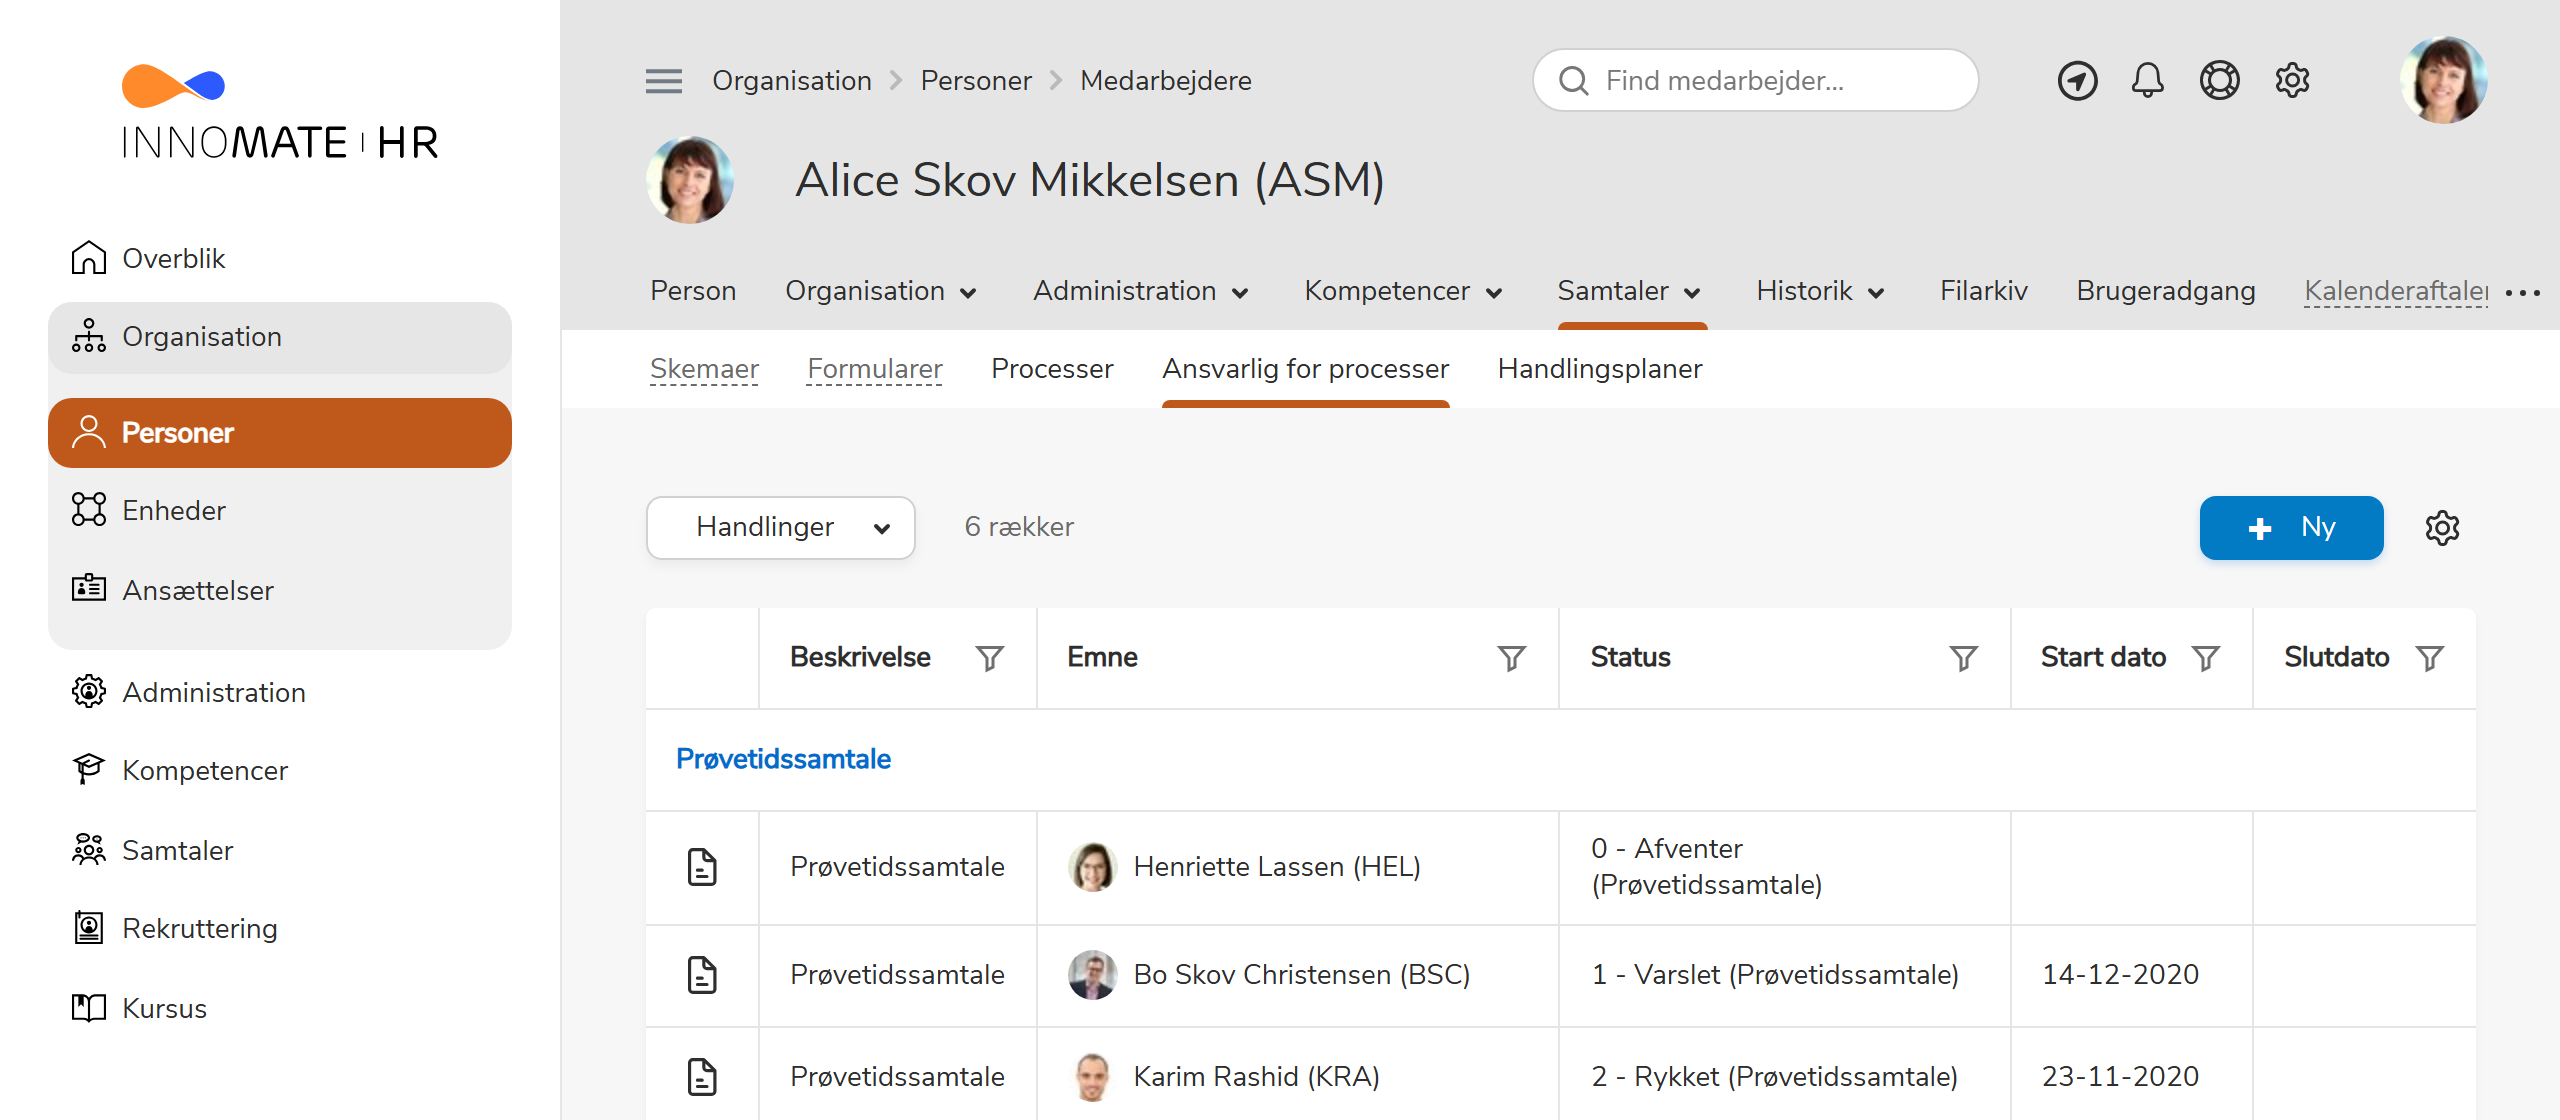Click the navigation compass icon
Image resolution: width=2560 pixels, height=1120 pixels.
pos(2077,80)
